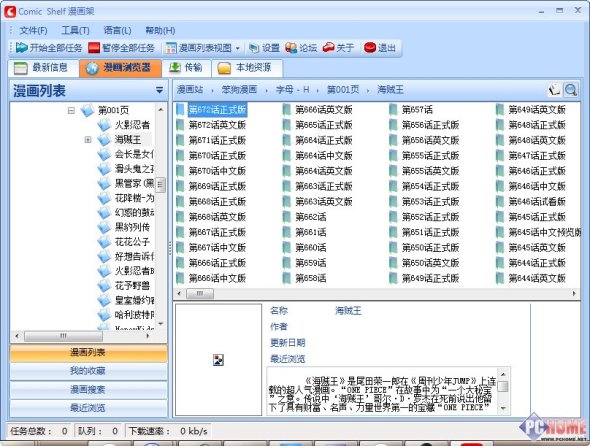Click the 我的收藏 sidebar button

click(x=88, y=371)
